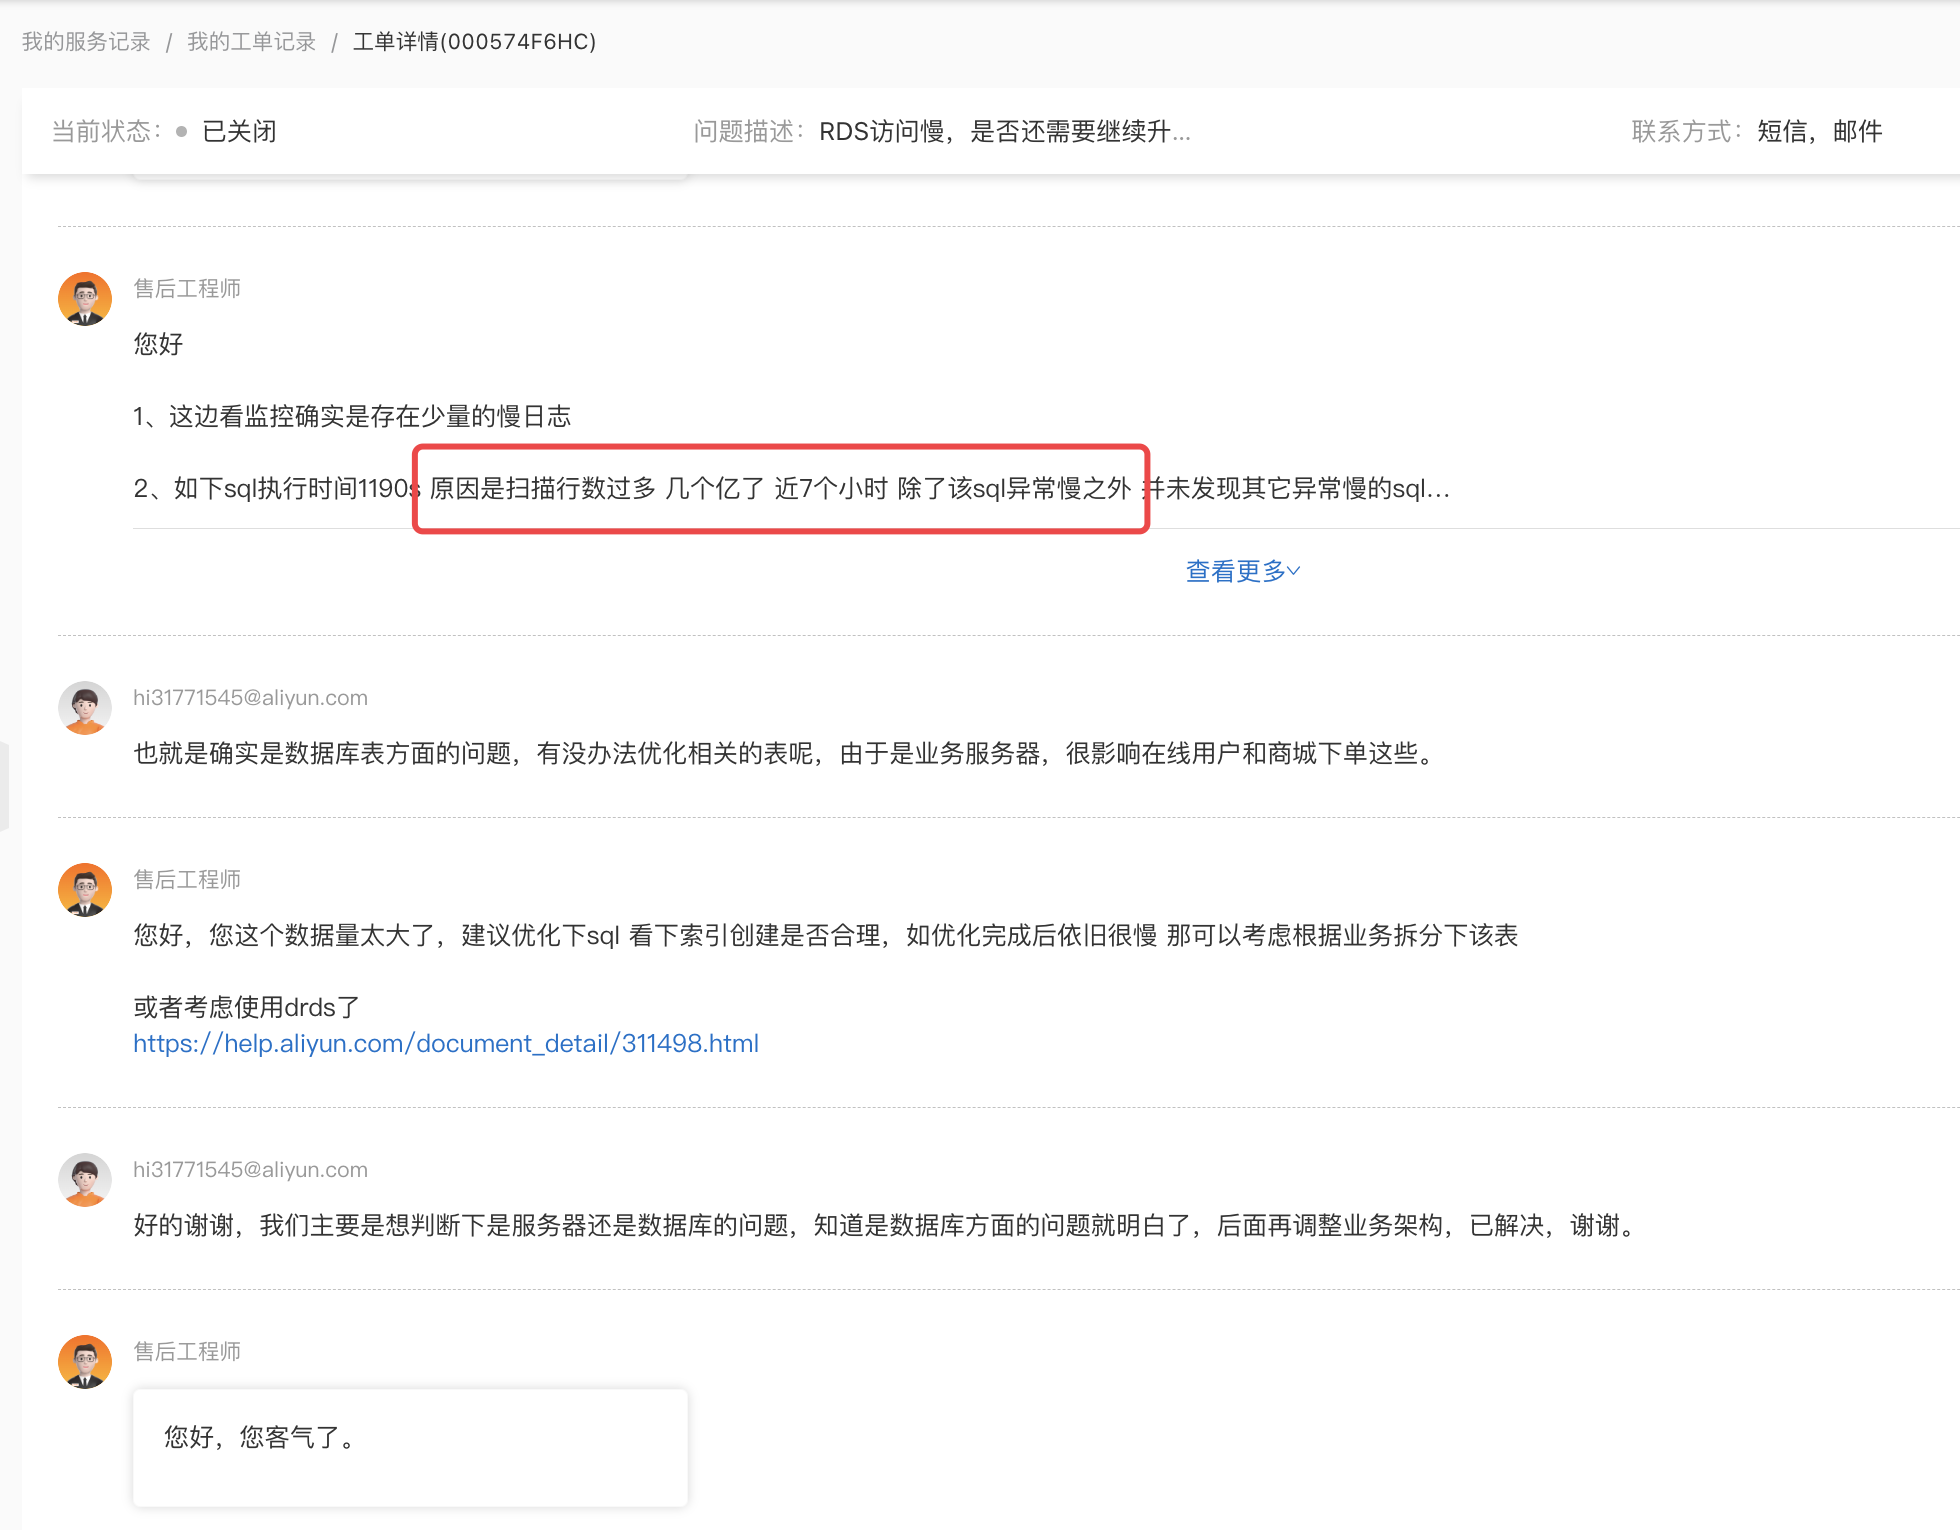Click first hi31771545@aliyun.com username
Image resolution: width=1960 pixels, height=1530 pixels.
(x=250, y=697)
